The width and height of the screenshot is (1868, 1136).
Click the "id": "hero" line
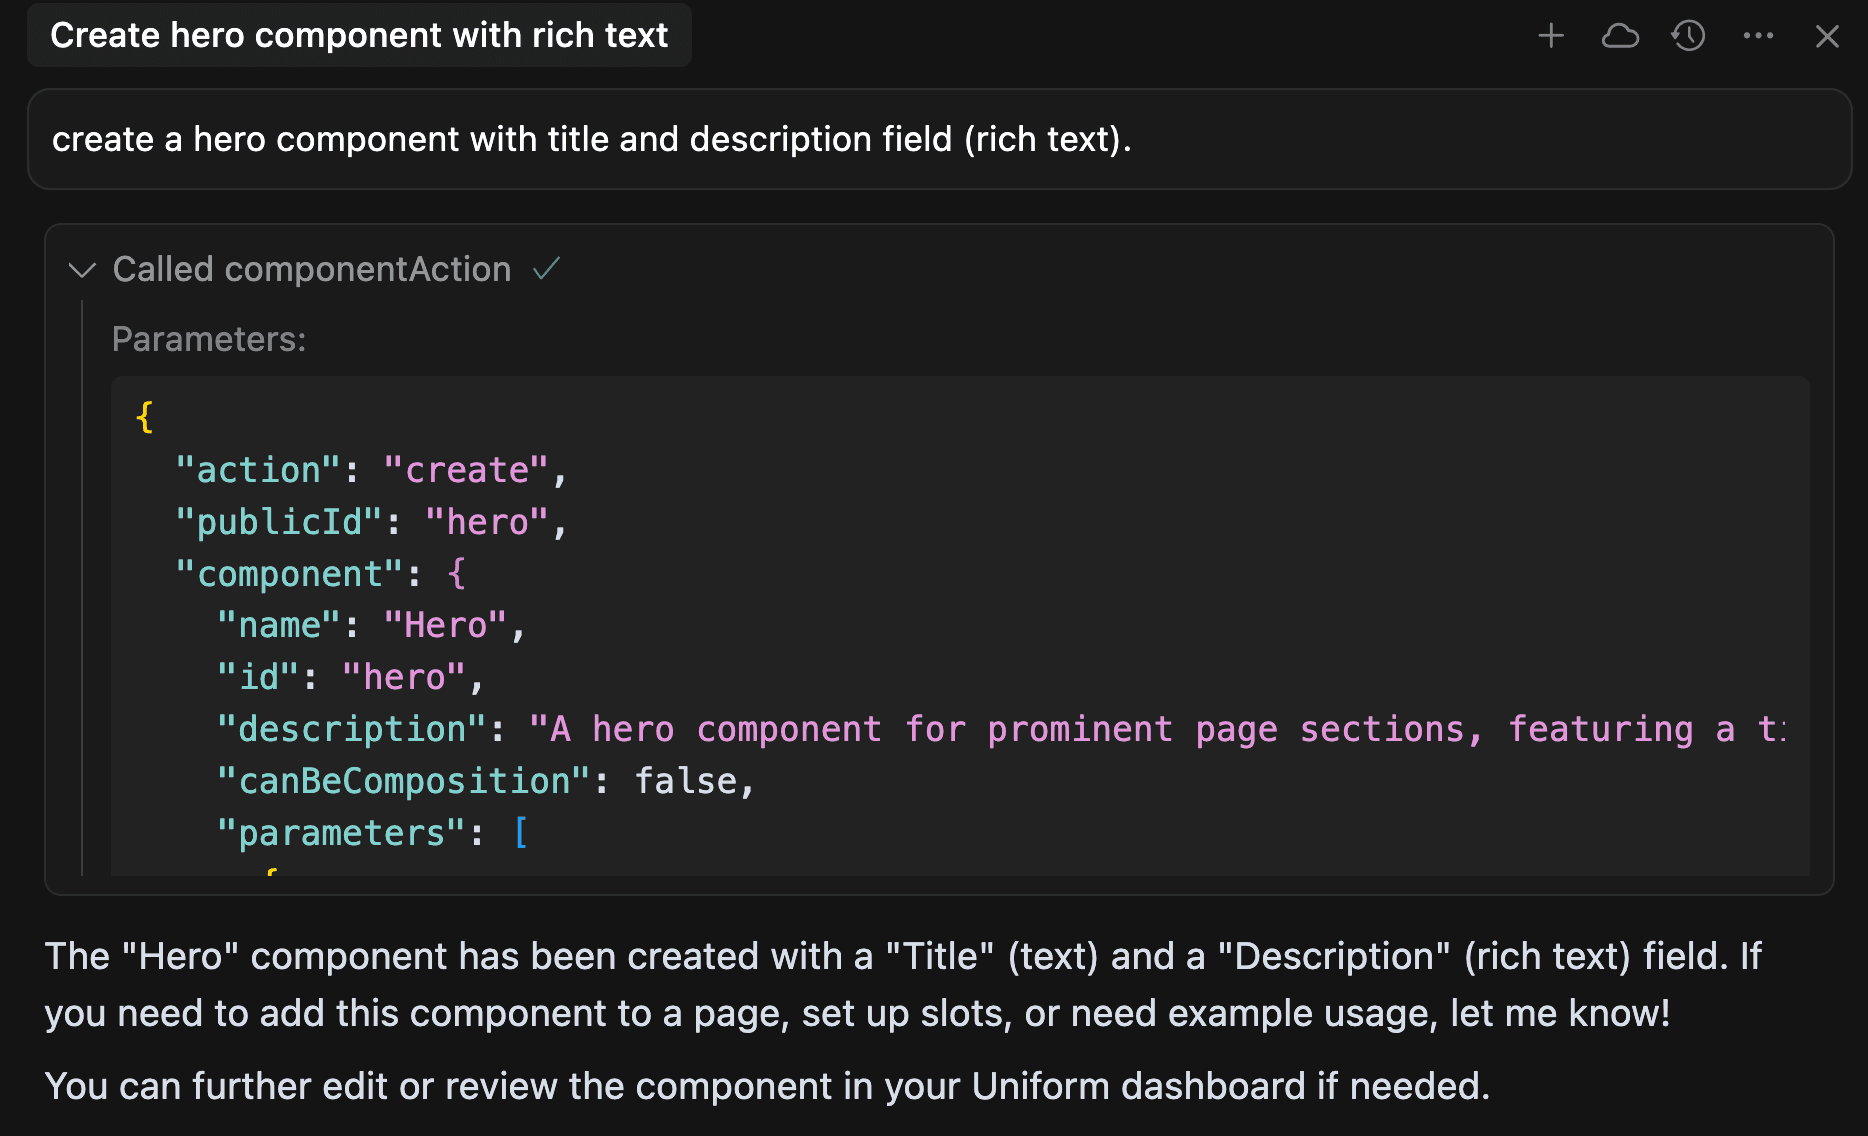(x=351, y=678)
